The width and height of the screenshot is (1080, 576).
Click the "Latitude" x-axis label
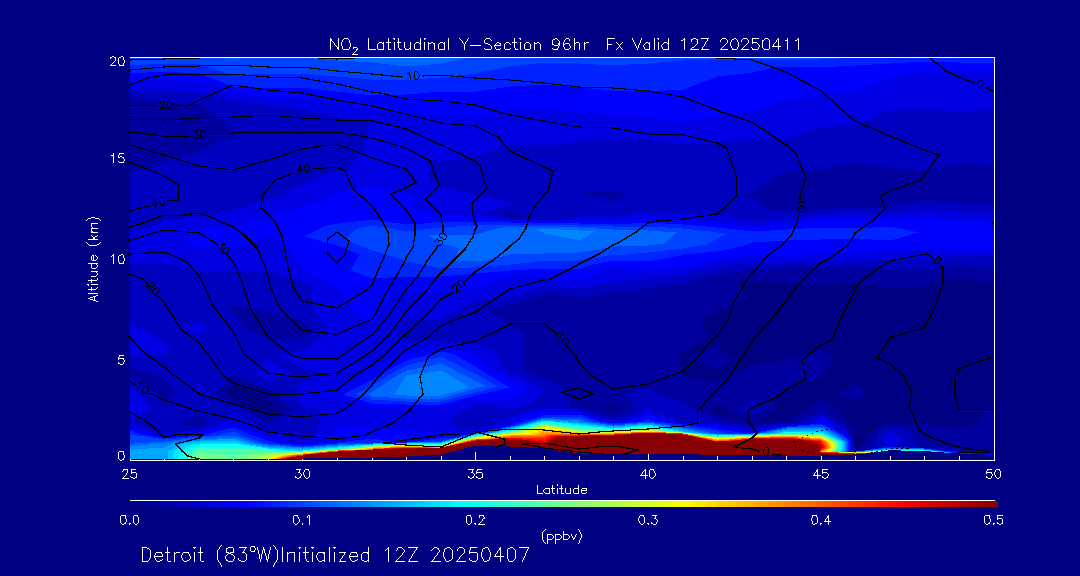click(562, 490)
